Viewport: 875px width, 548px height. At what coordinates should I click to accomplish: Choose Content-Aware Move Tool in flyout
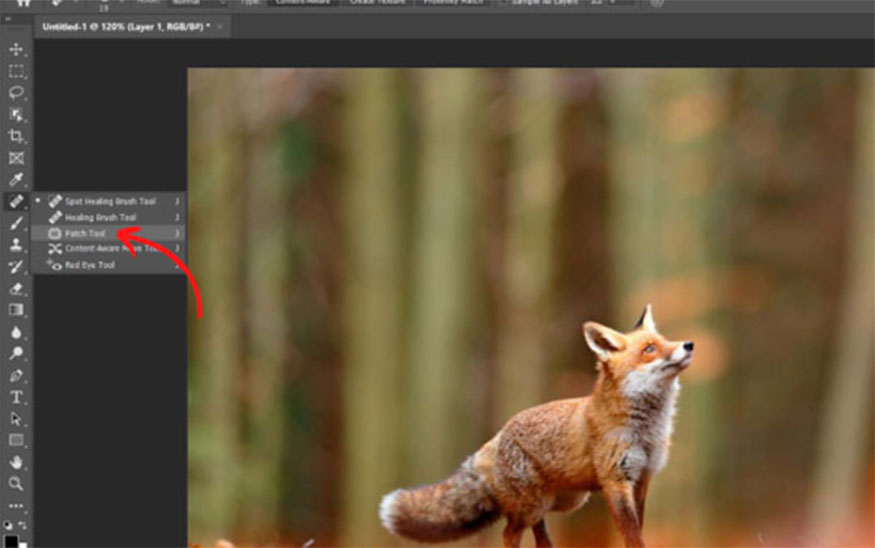point(109,249)
